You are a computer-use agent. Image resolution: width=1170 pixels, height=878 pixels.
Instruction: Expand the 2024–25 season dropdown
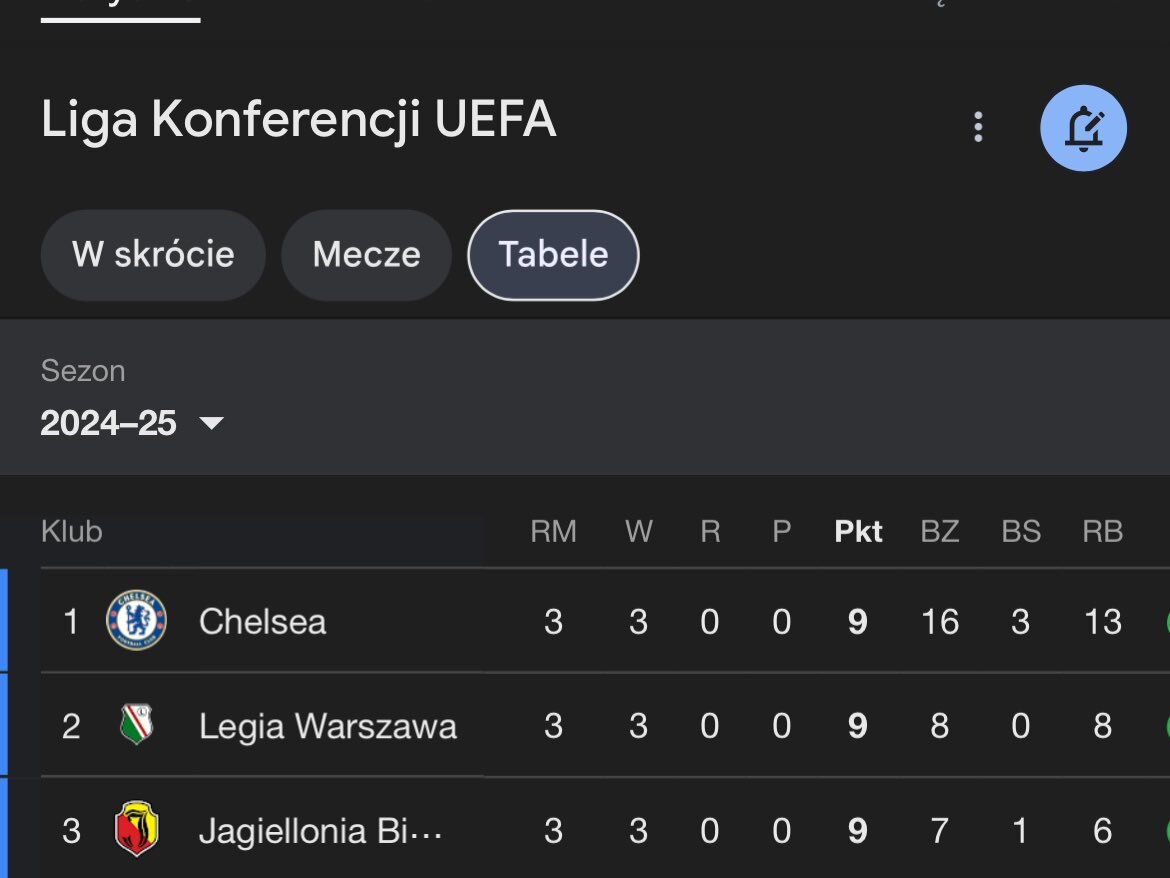(x=108, y=423)
